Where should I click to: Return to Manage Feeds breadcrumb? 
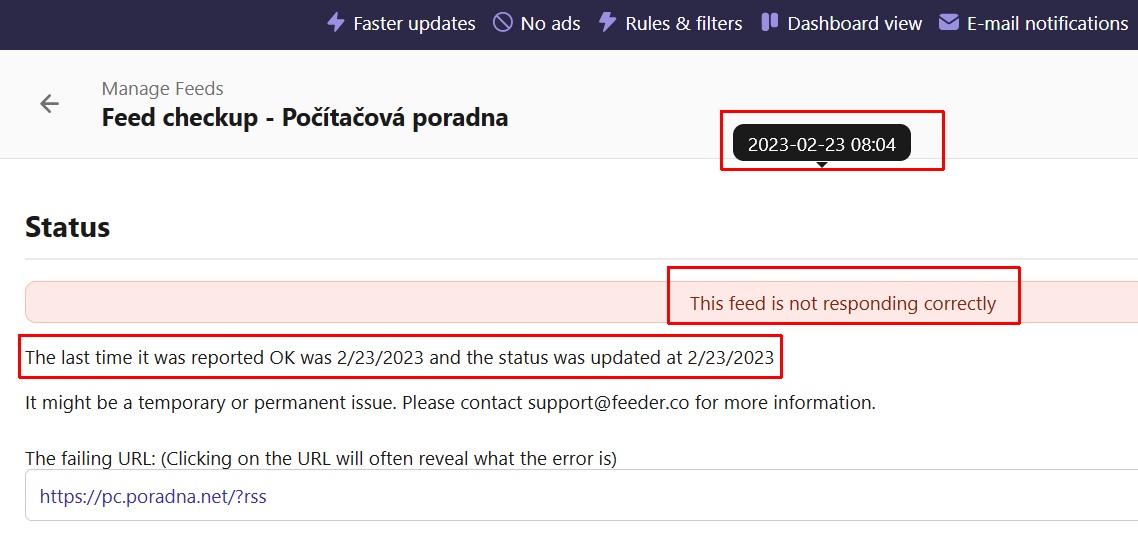[162, 89]
